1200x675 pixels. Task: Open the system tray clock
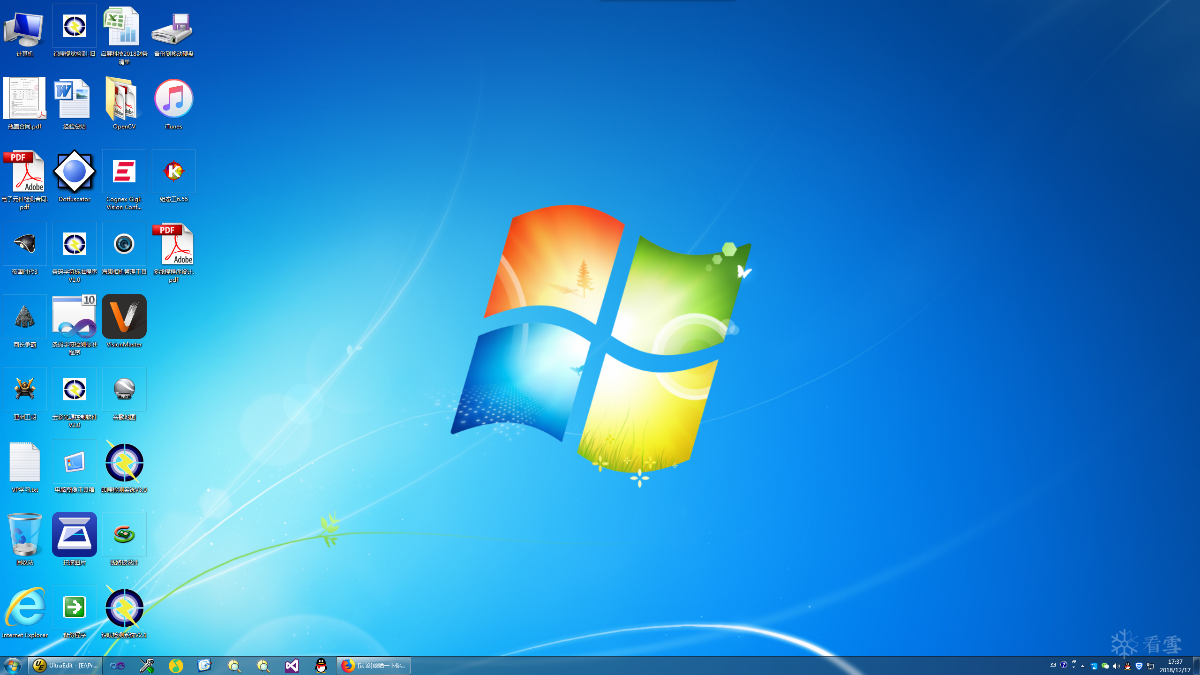pos(1175,665)
